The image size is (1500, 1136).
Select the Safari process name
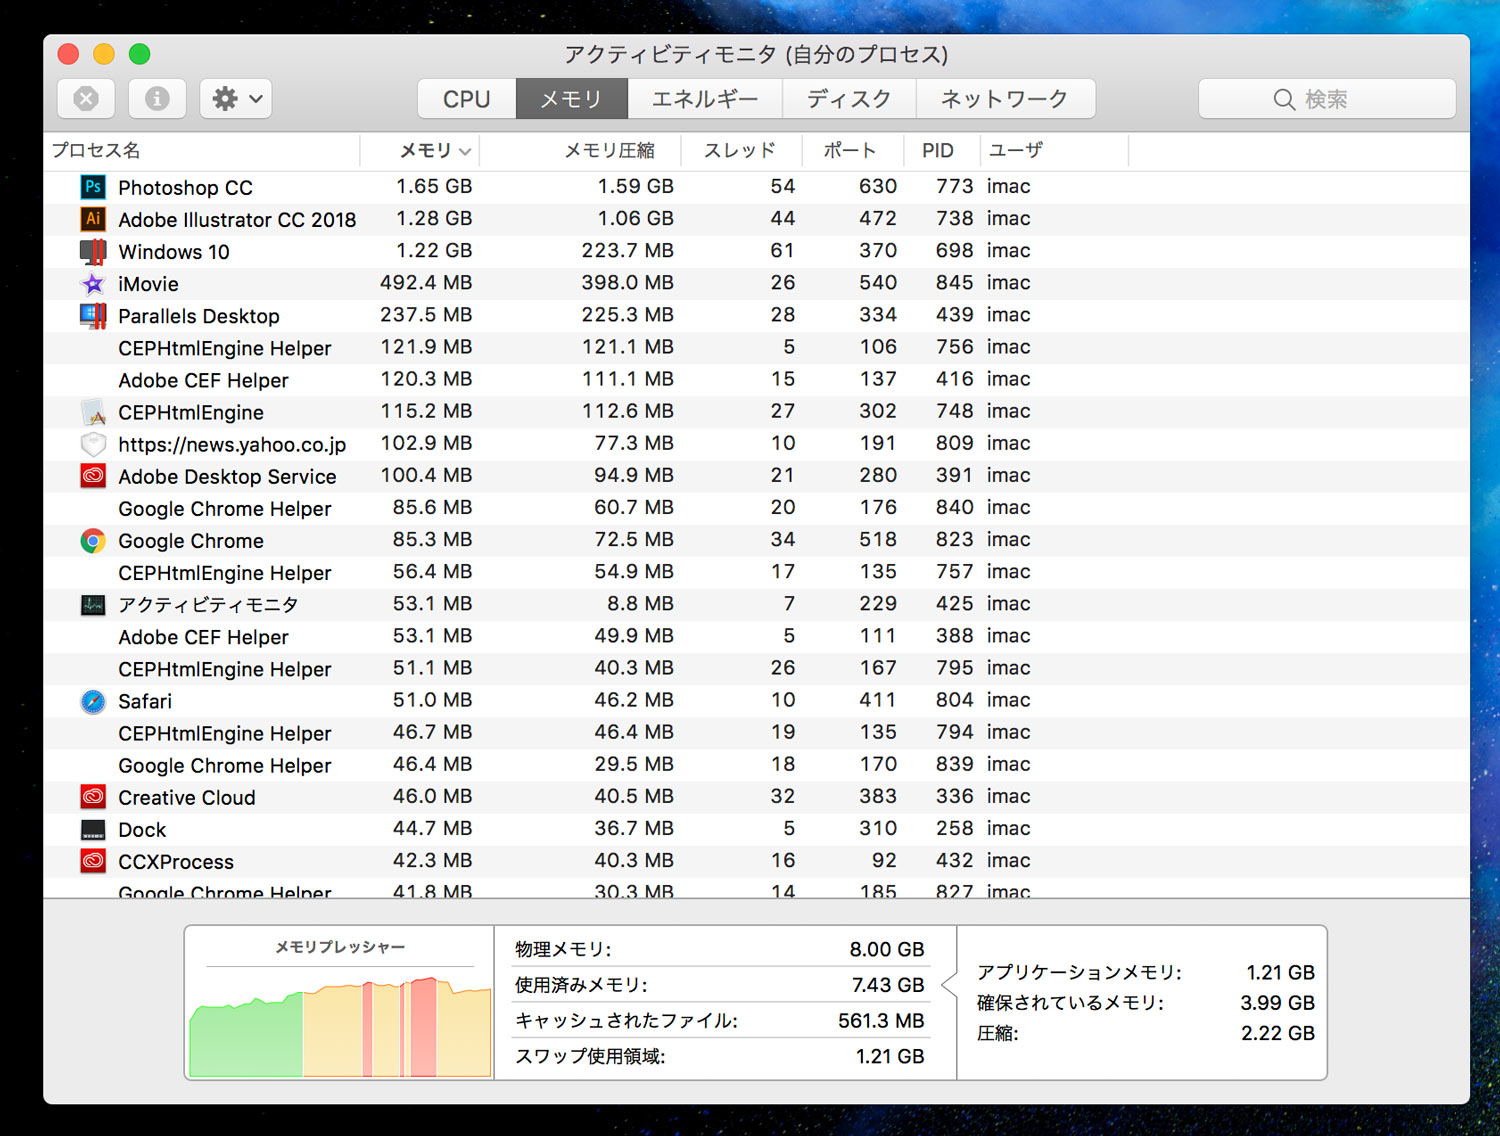pyautogui.click(x=145, y=701)
